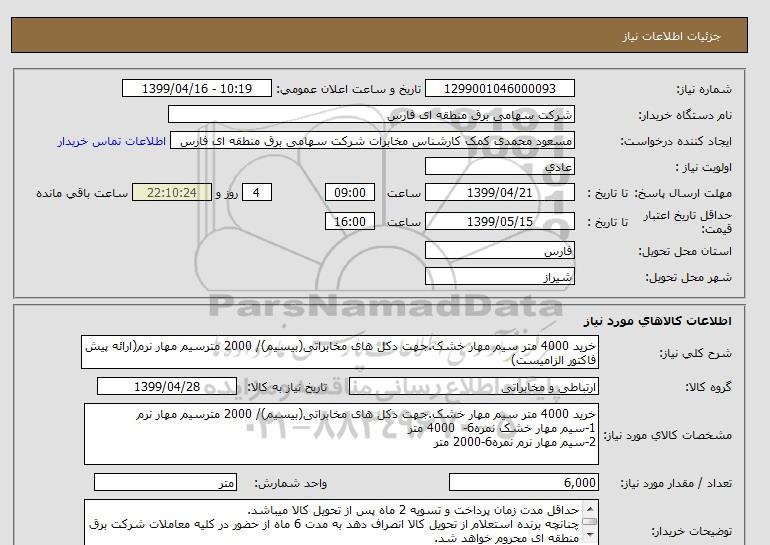This screenshot has width=770, height=545.
Task: Click the public announcement date field 1399/04/16 - 10:19
Action: (196, 88)
